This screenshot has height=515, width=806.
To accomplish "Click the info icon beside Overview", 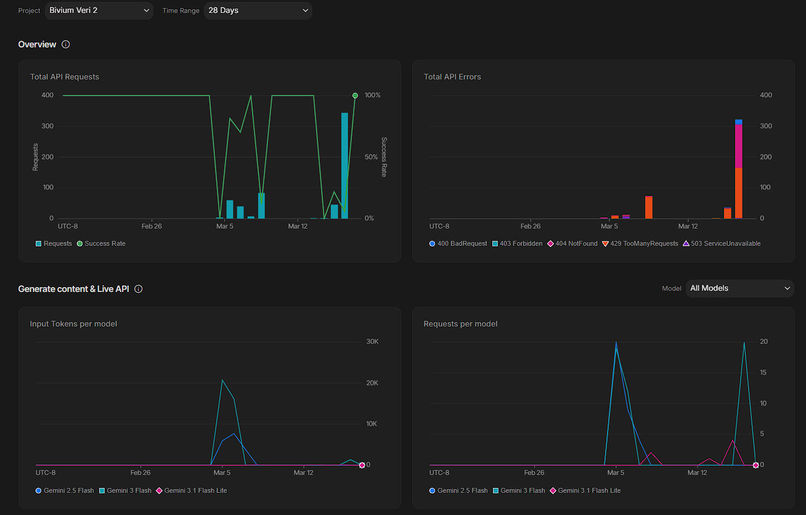I will tap(66, 44).
